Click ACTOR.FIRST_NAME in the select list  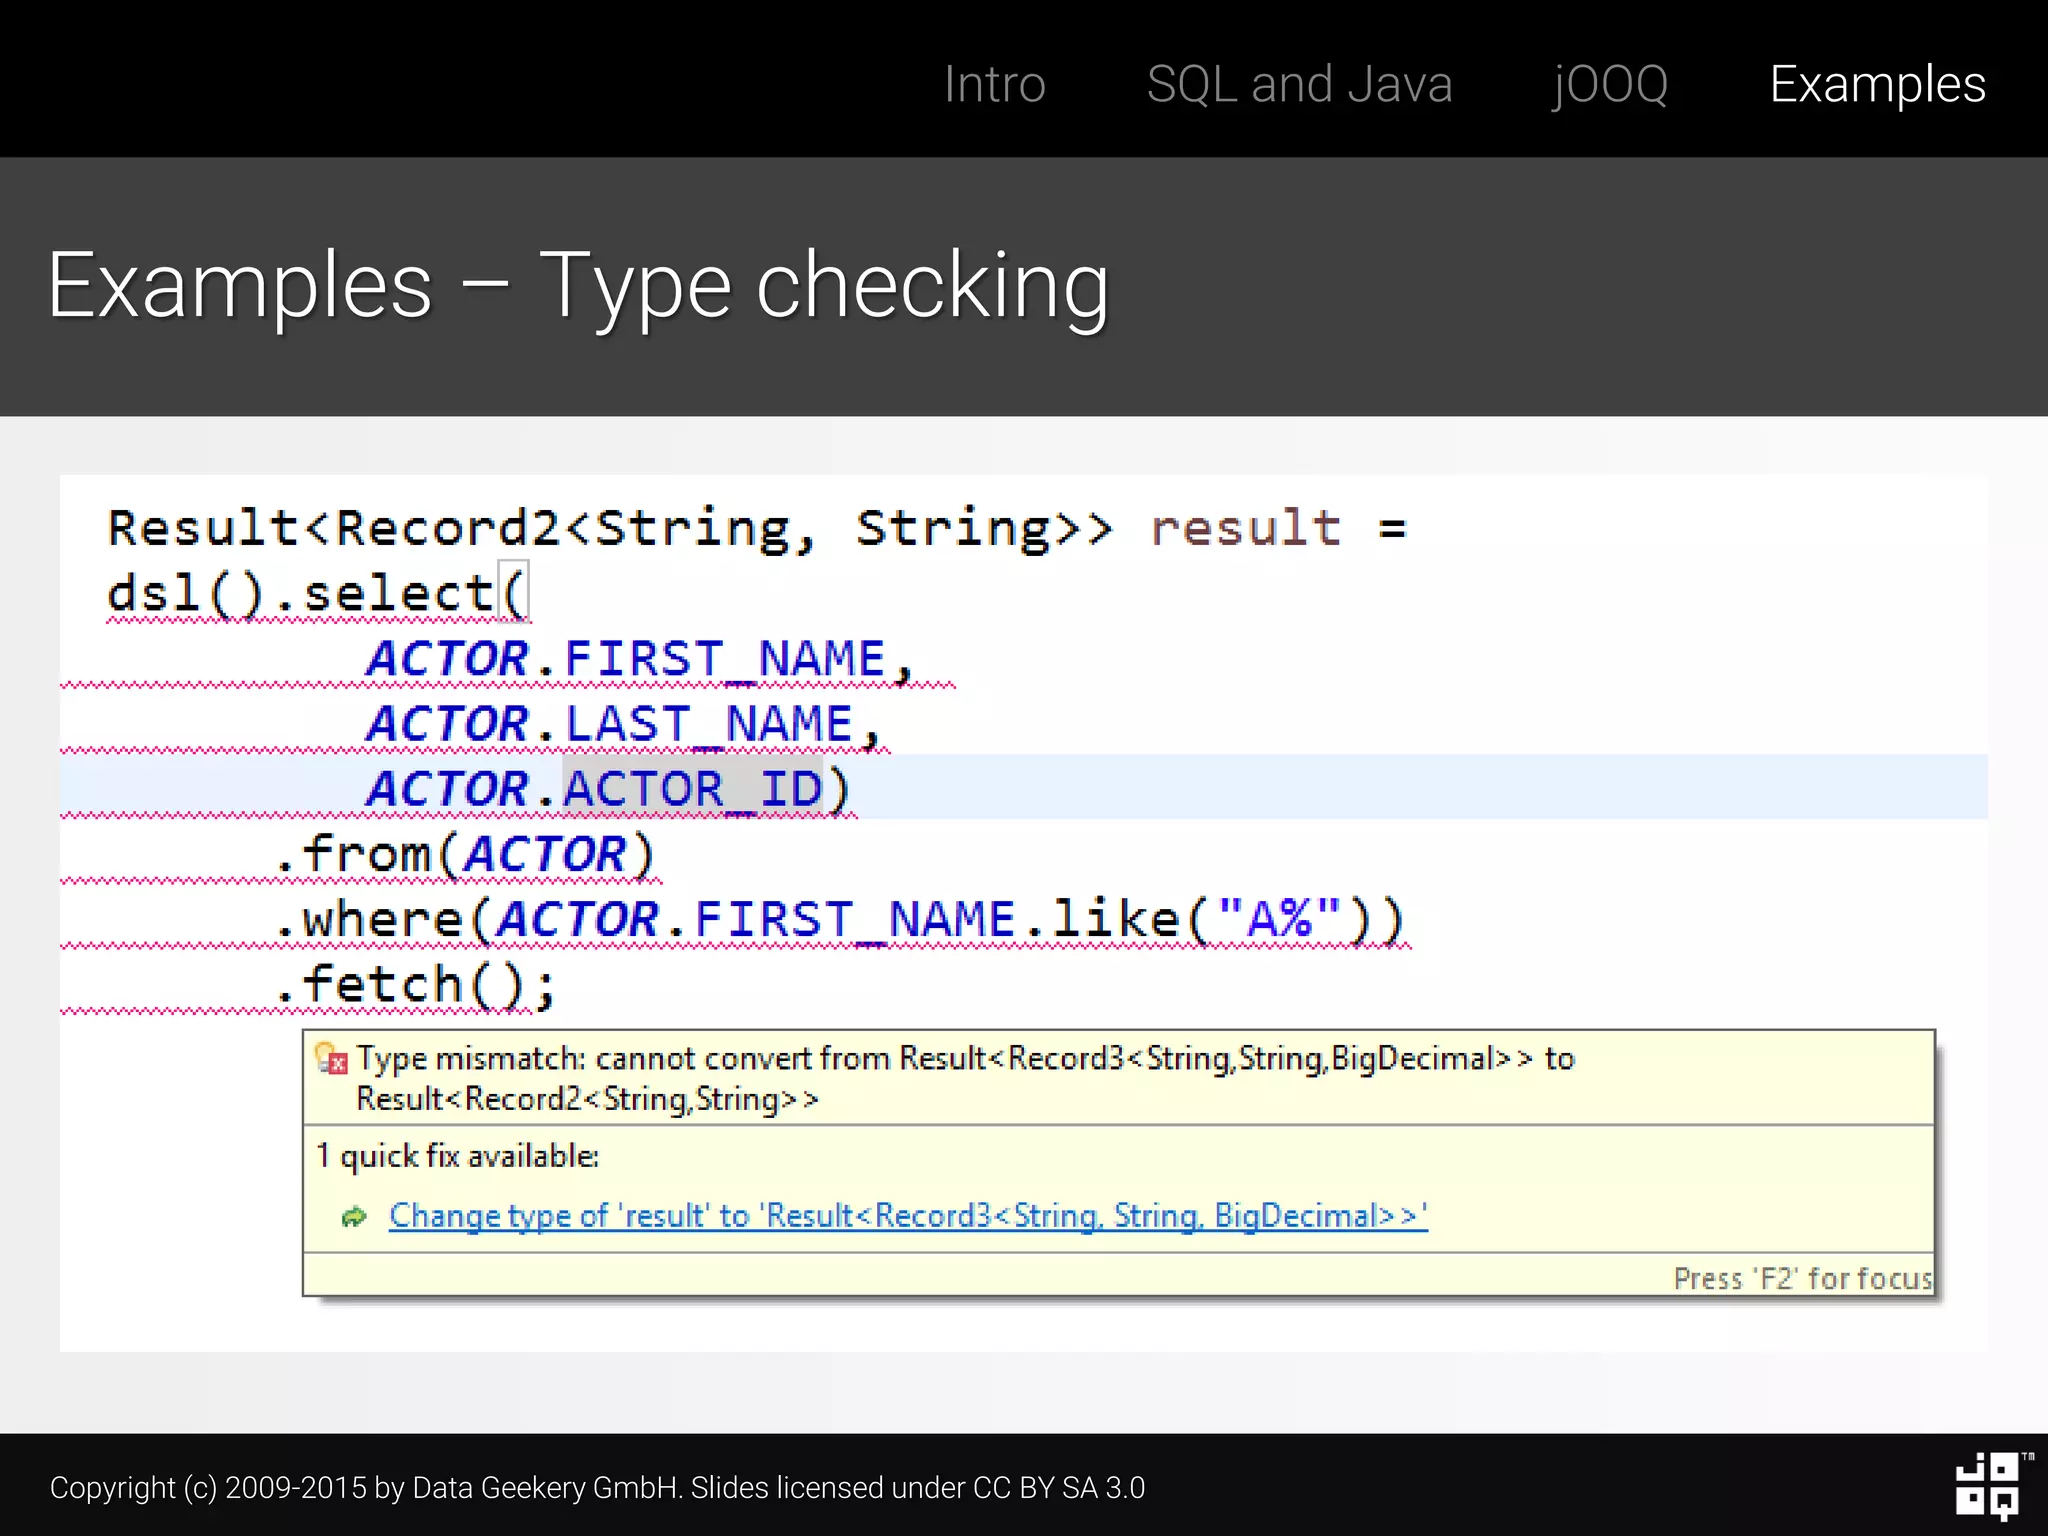tap(626, 659)
